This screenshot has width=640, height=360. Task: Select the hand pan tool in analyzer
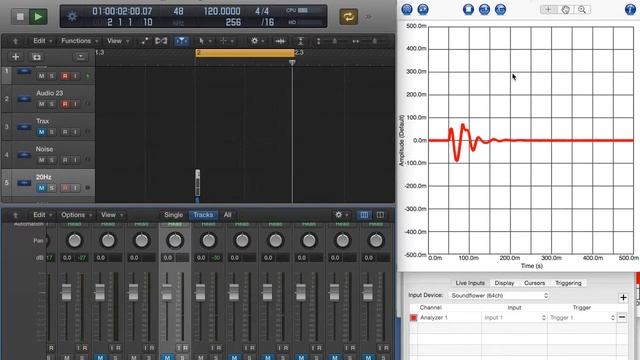(x=565, y=9)
